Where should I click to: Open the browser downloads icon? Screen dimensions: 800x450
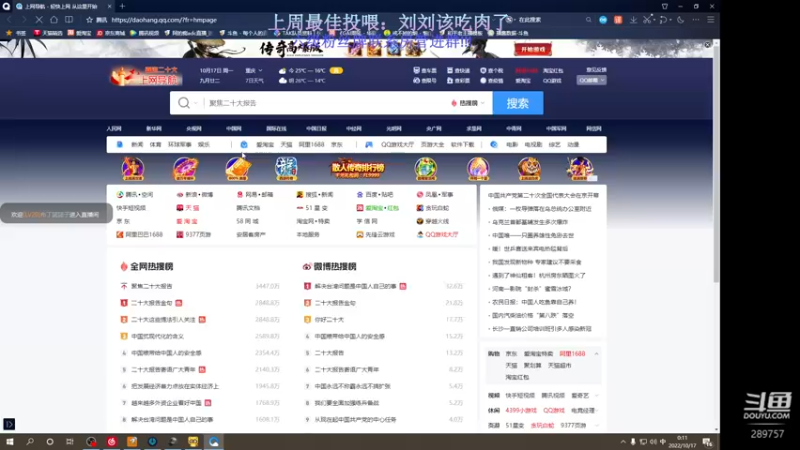click(x=633, y=20)
